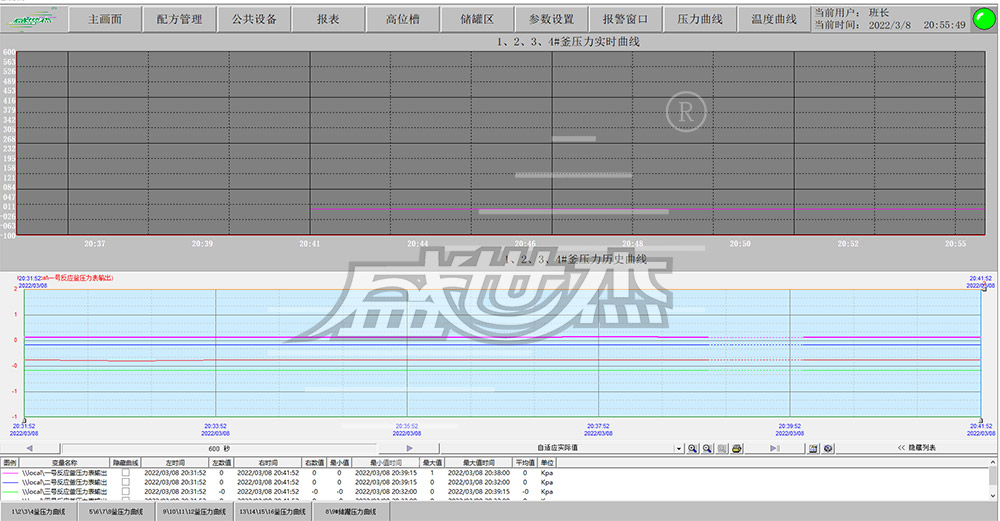Open the 自适应实际值 dropdown
Viewport: 1000px width, 521px height.
point(678,449)
